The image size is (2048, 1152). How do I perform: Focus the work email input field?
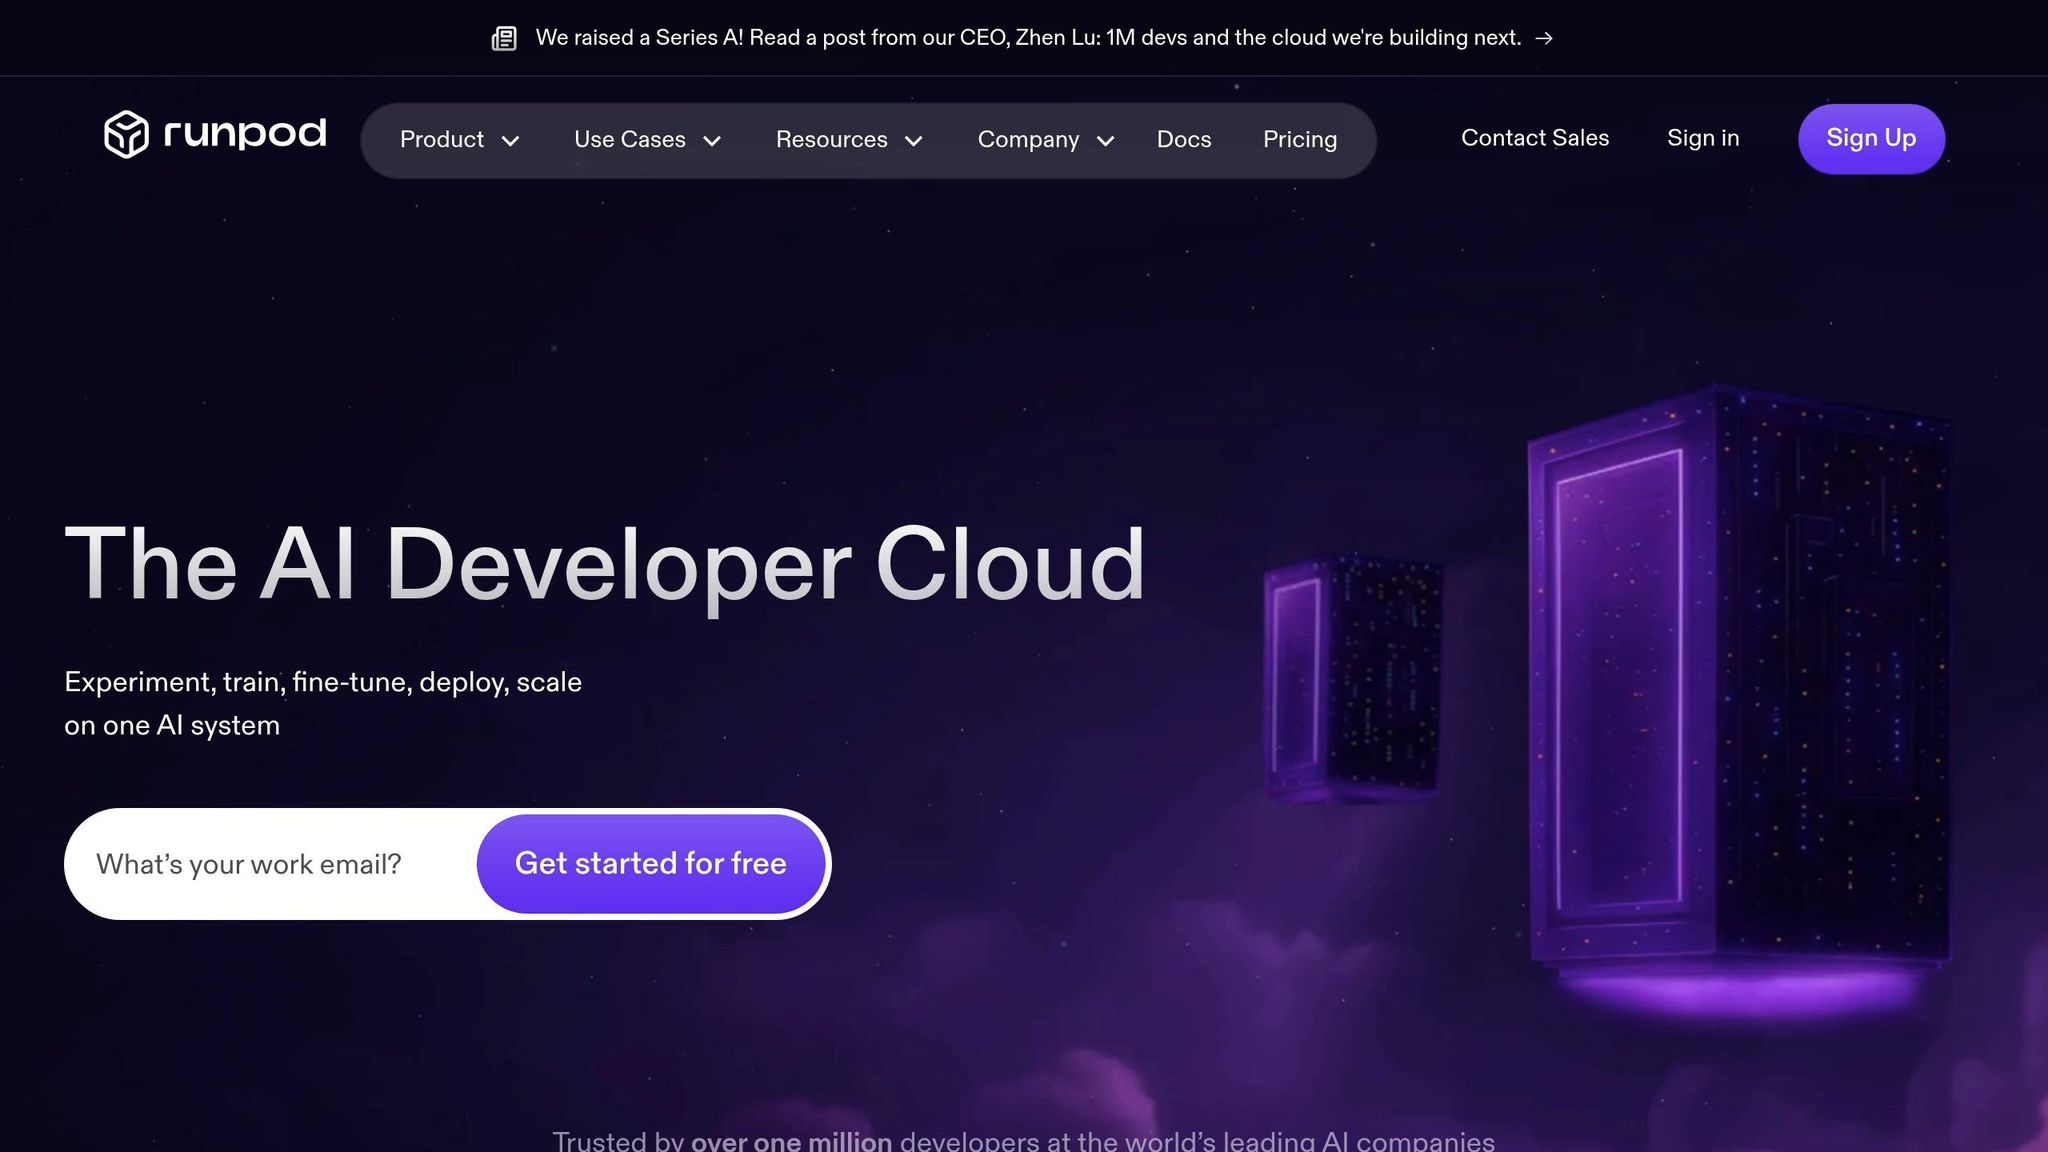pos(270,864)
